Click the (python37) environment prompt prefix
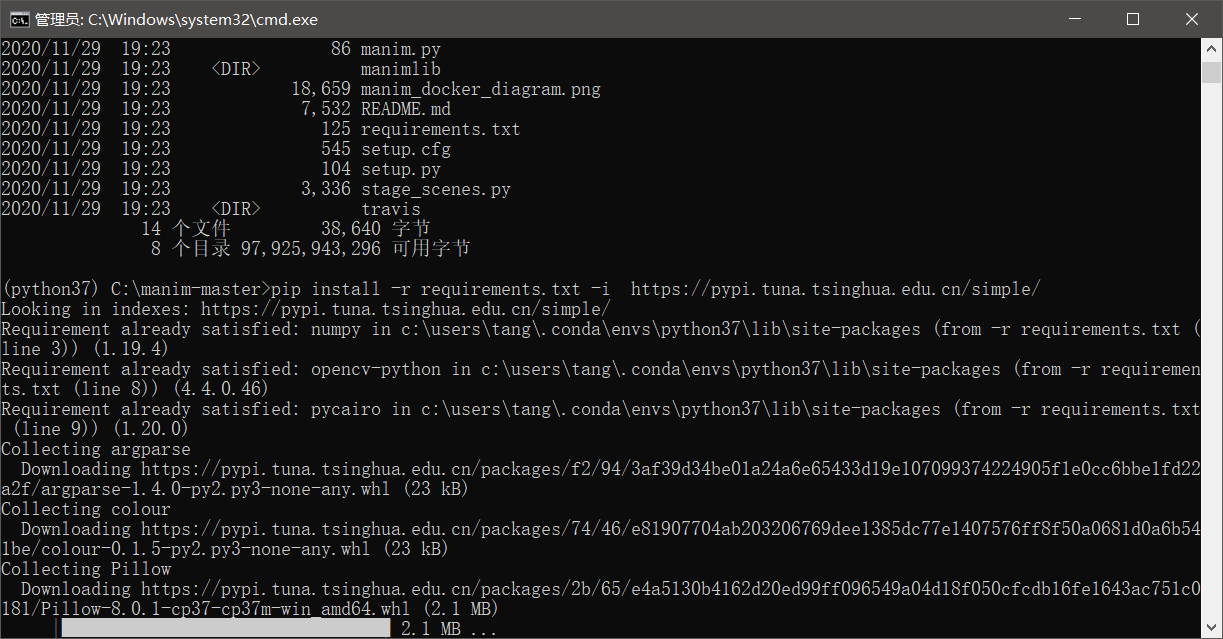The image size is (1223, 639). coord(51,289)
